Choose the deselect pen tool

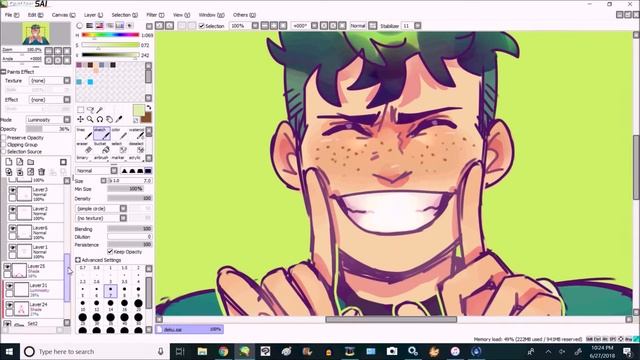pyautogui.click(x=137, y=148)
